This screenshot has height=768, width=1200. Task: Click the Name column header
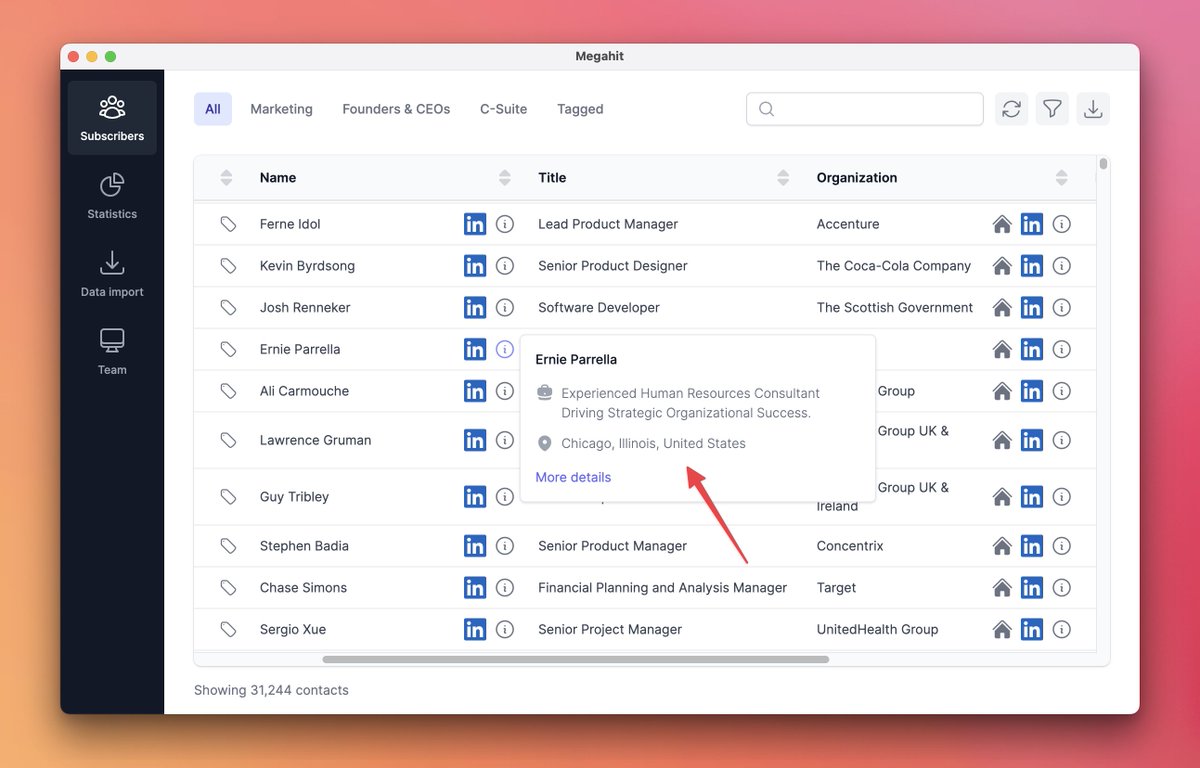(x=278, y=178)
